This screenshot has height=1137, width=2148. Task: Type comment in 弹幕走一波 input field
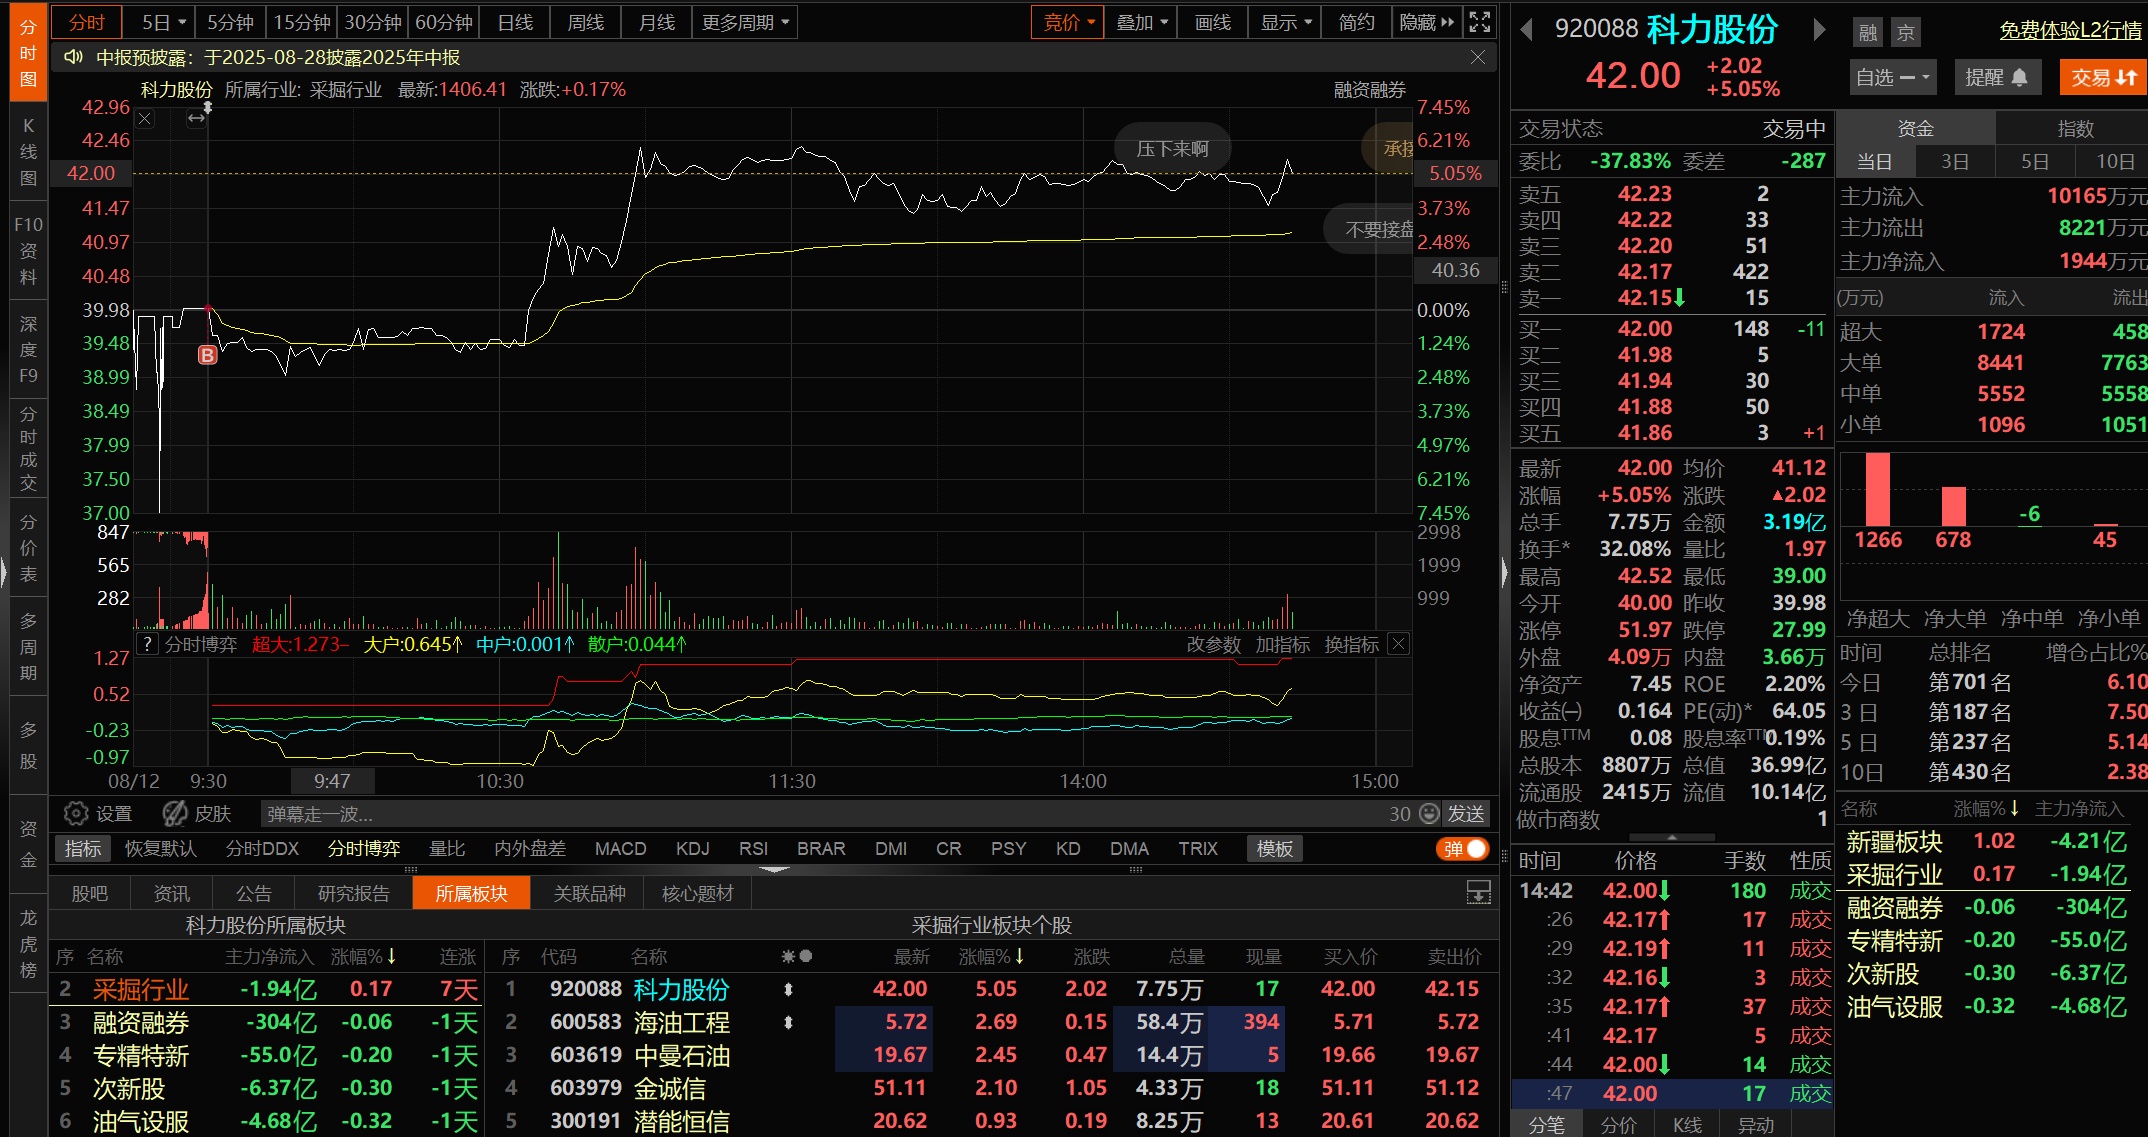click(x=820, y=813)
